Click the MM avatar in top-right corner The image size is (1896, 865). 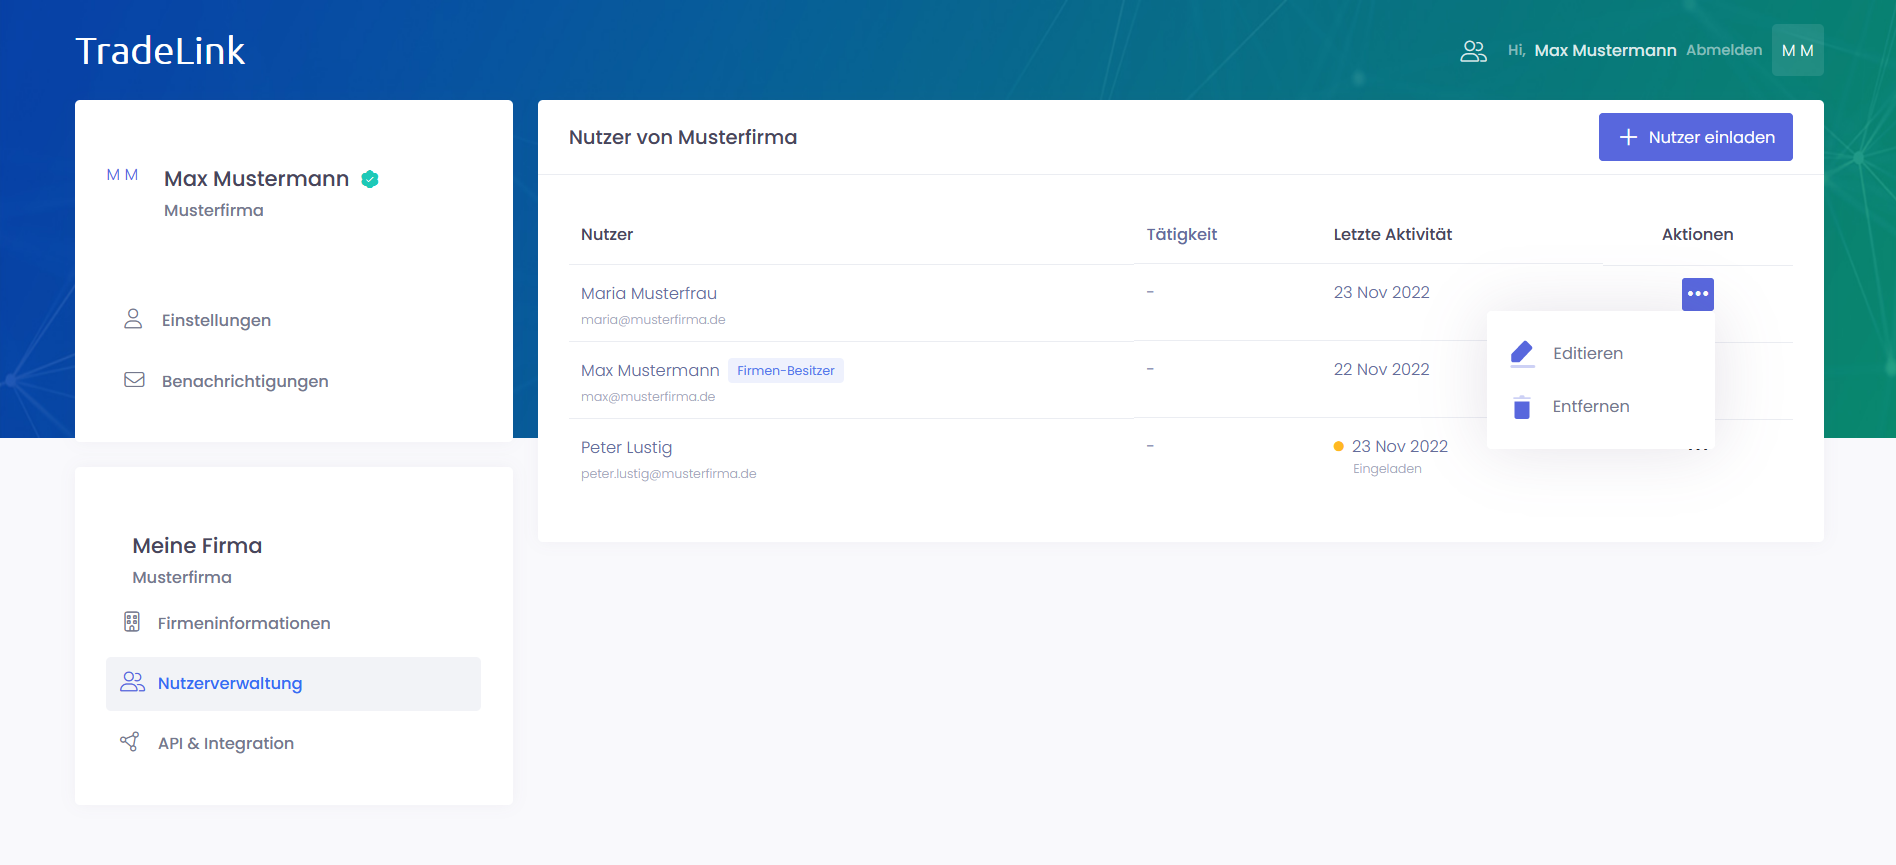1797,50
